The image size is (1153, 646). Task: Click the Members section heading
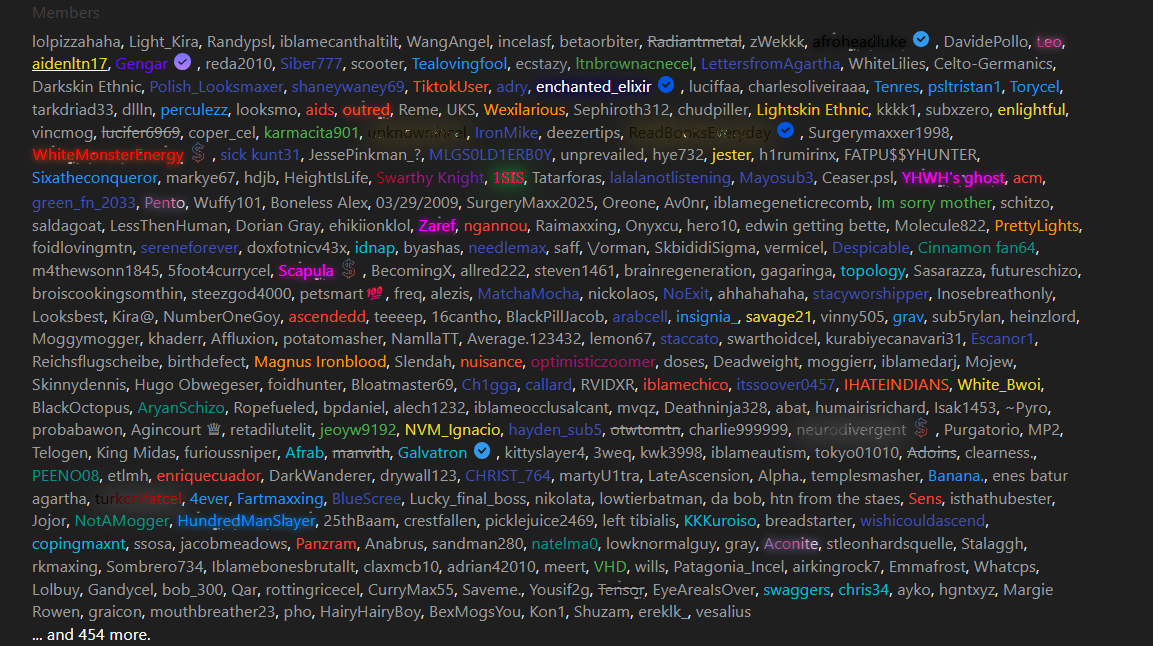pos(66,13)
